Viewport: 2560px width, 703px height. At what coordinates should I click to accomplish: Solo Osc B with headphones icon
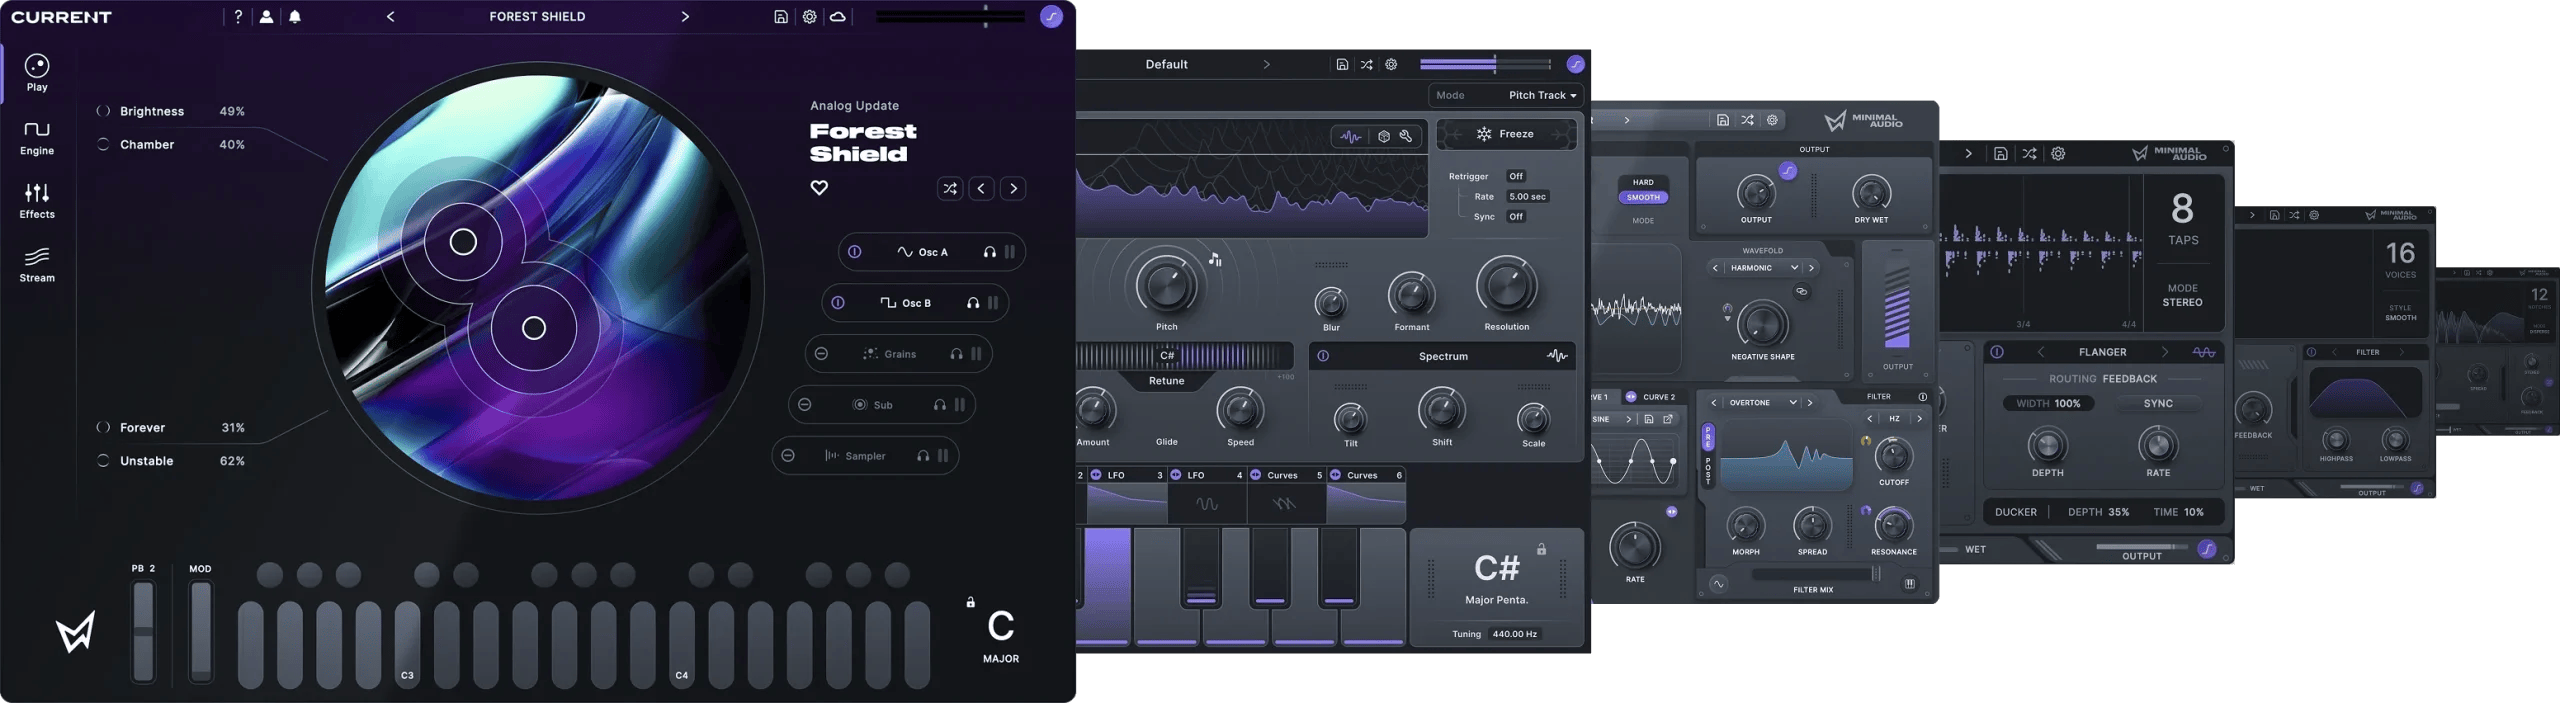[973, 303]
